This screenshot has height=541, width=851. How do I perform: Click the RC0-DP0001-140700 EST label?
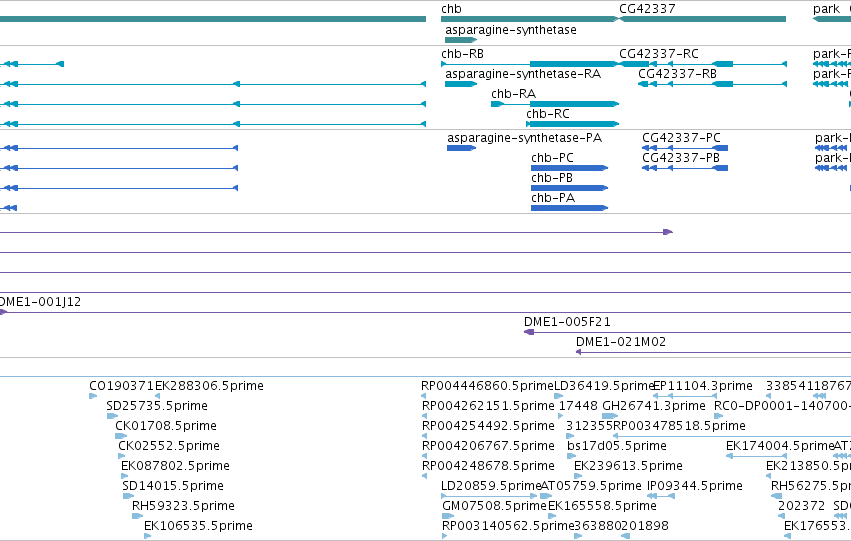[782, 406]
